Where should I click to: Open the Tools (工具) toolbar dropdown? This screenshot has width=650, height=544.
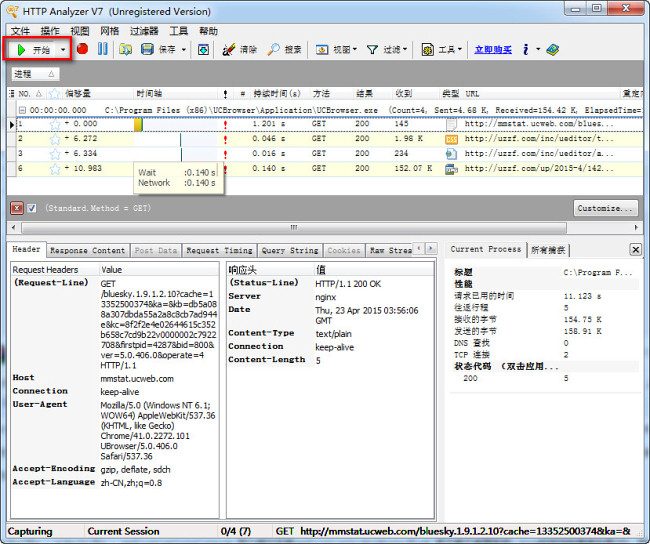coord(441,49)
